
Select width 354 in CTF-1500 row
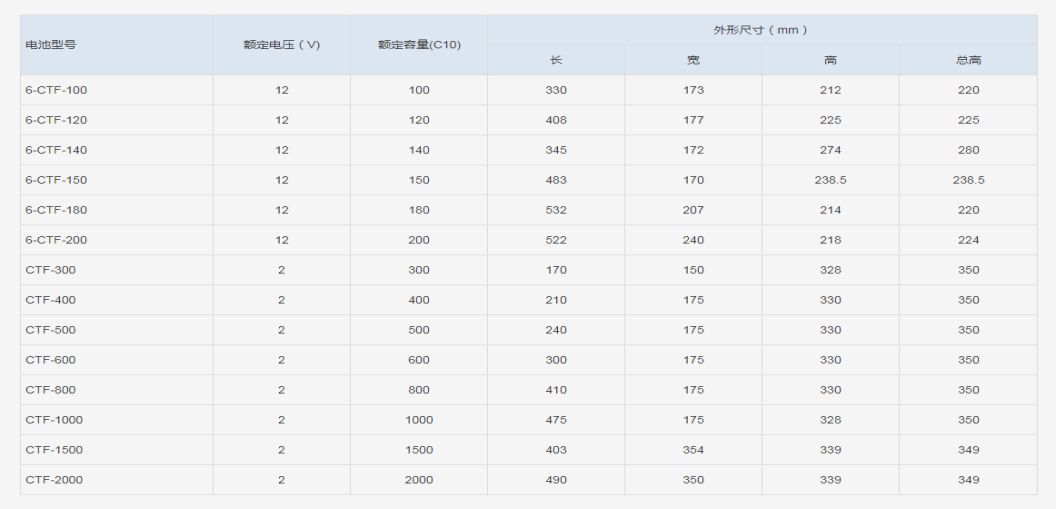(x=693, y=450)
